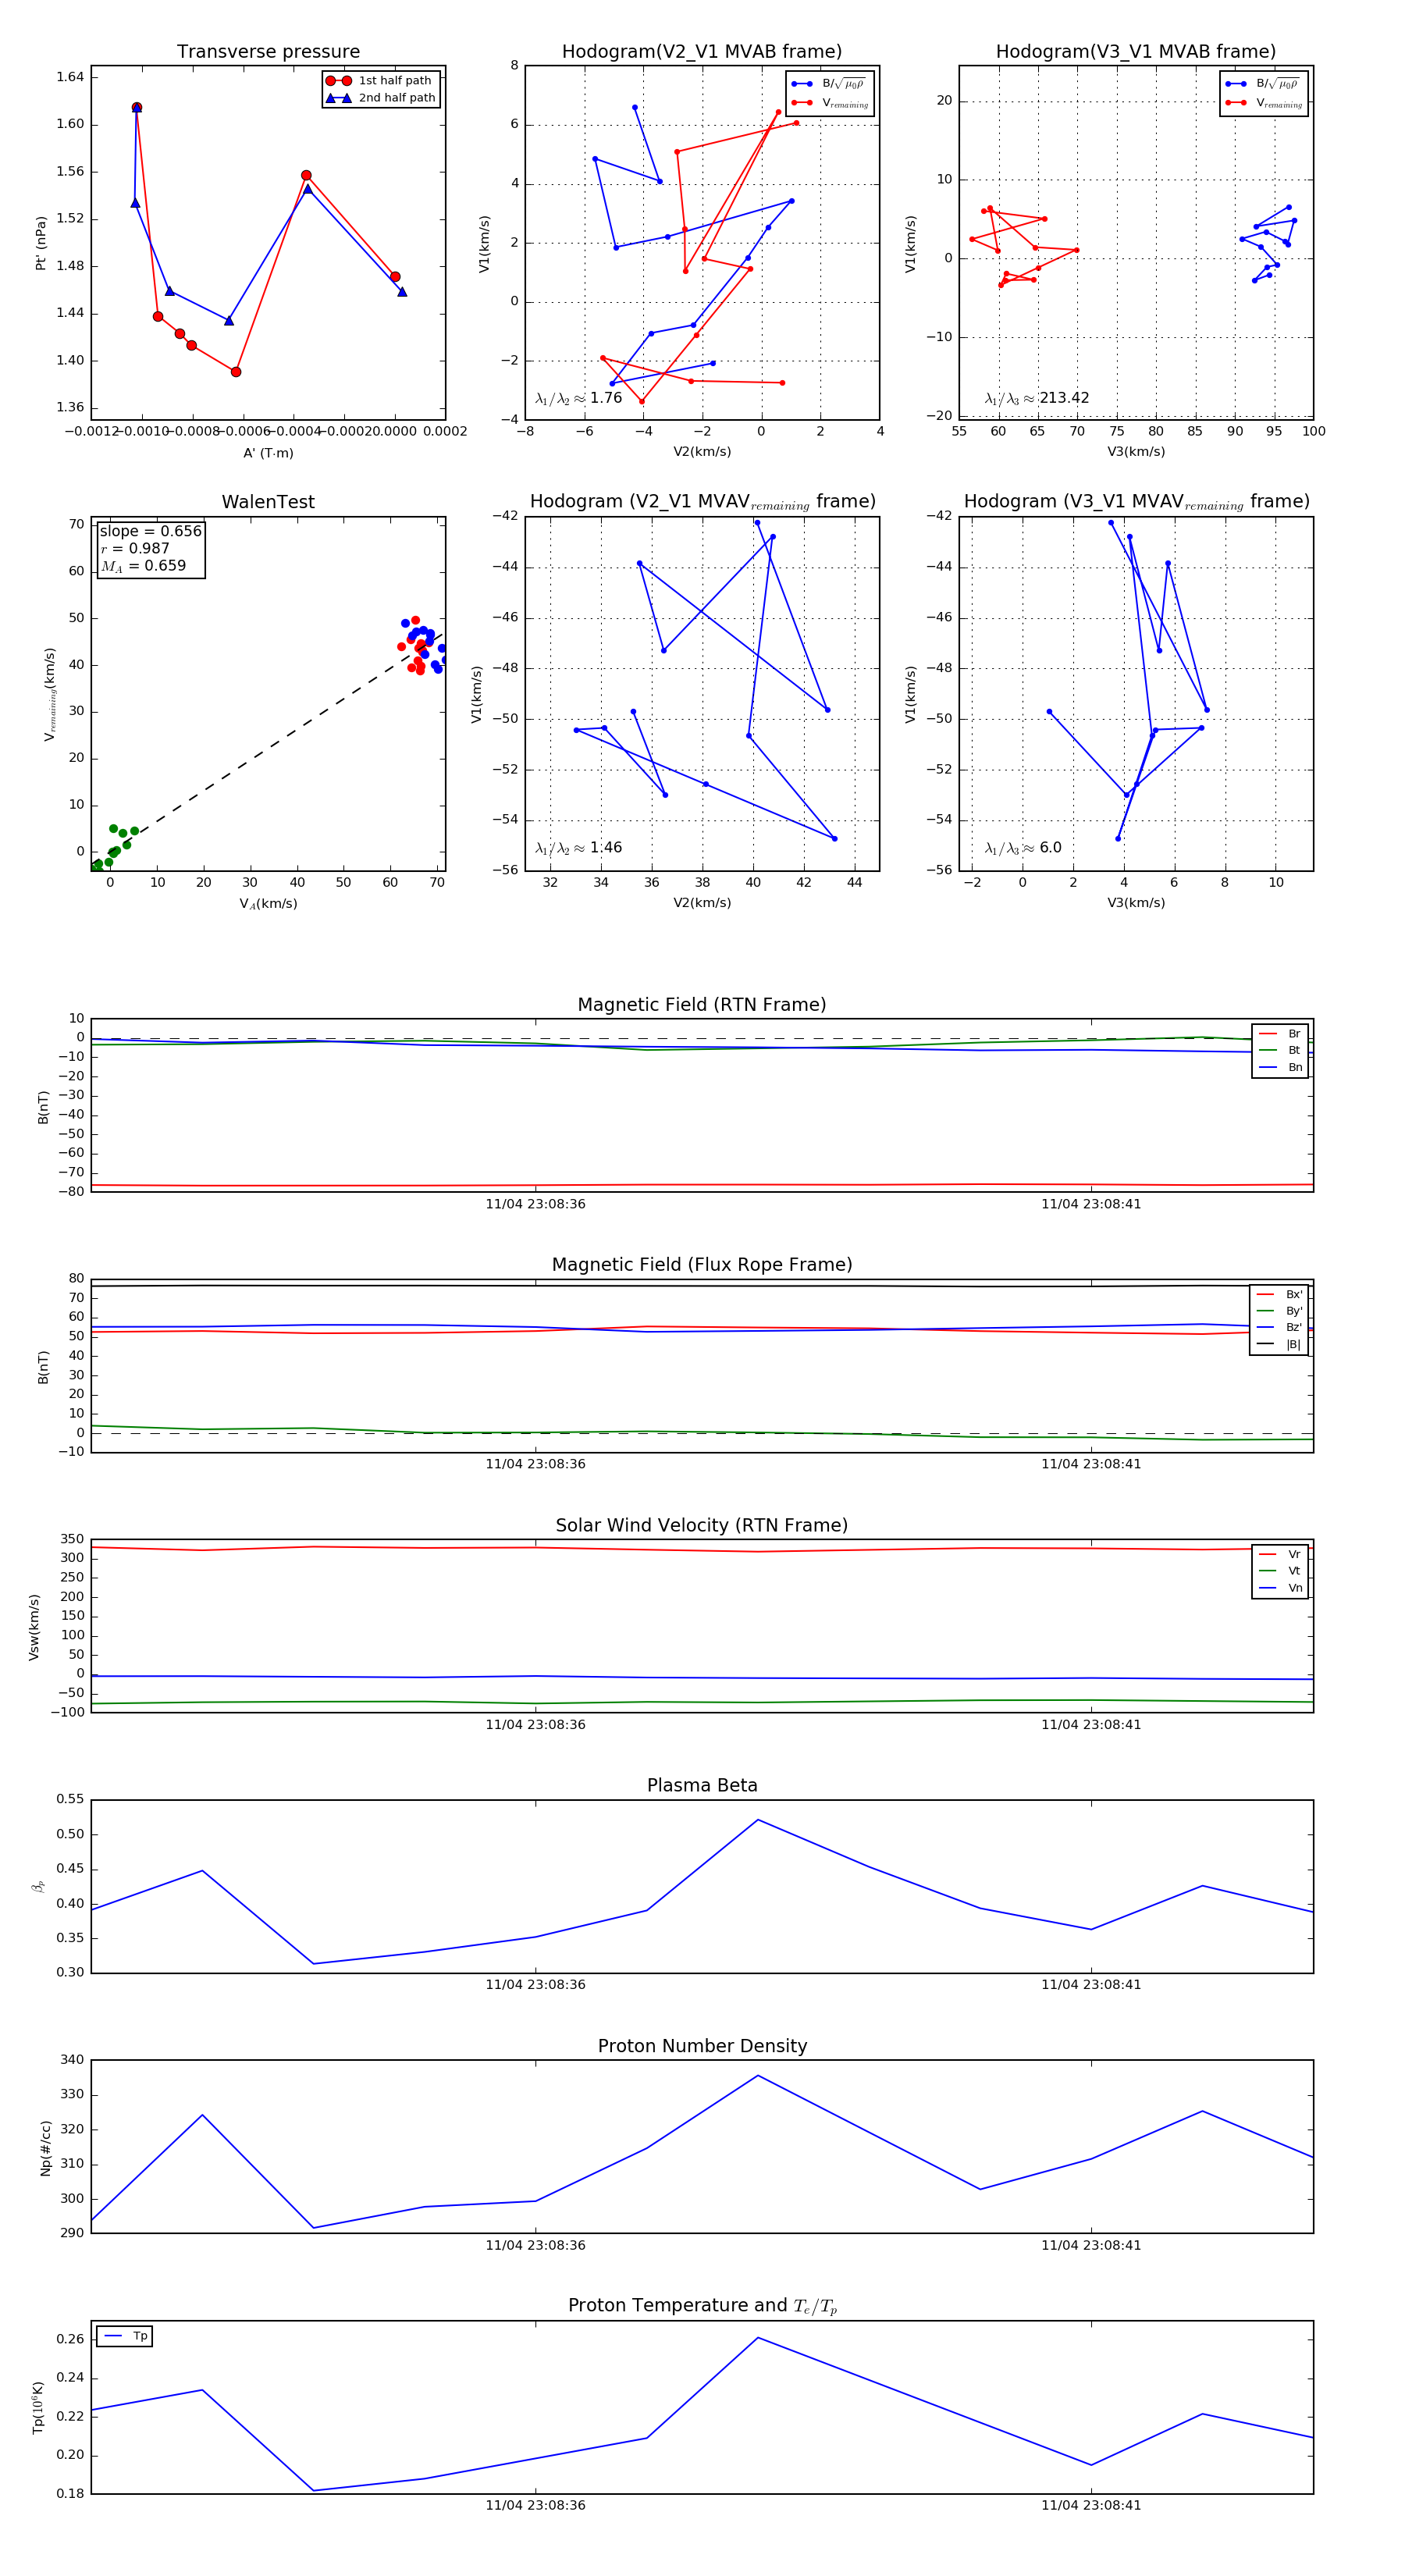Click the "WalenTest" plot title
Screen dimensions: 1405x2576
click(268, 502)
